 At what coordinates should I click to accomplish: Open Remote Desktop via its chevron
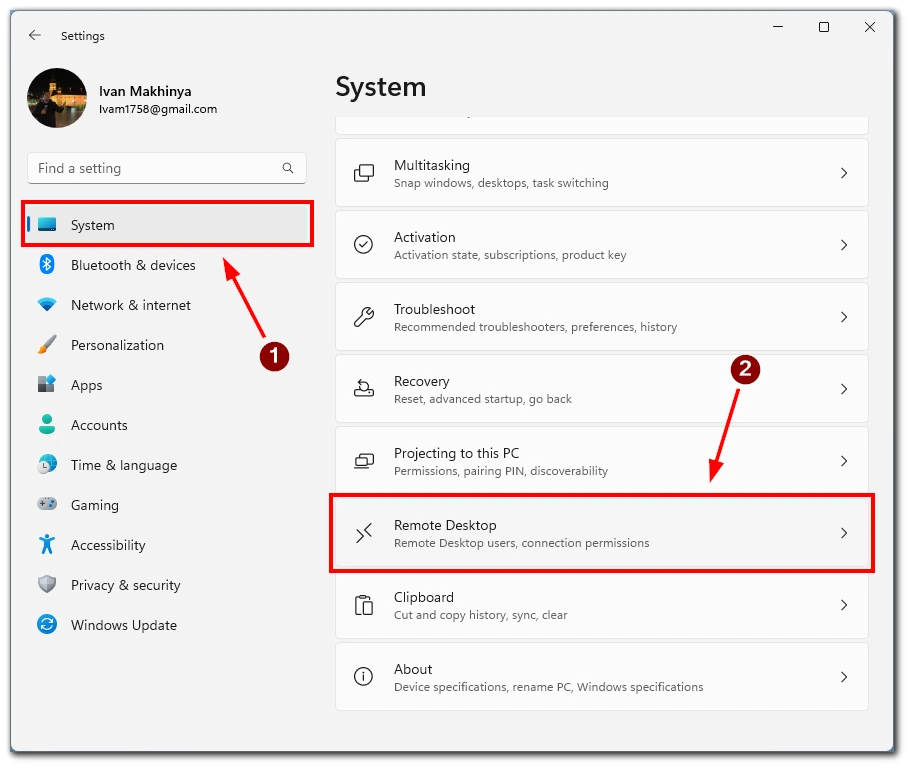tap(843, 533)
